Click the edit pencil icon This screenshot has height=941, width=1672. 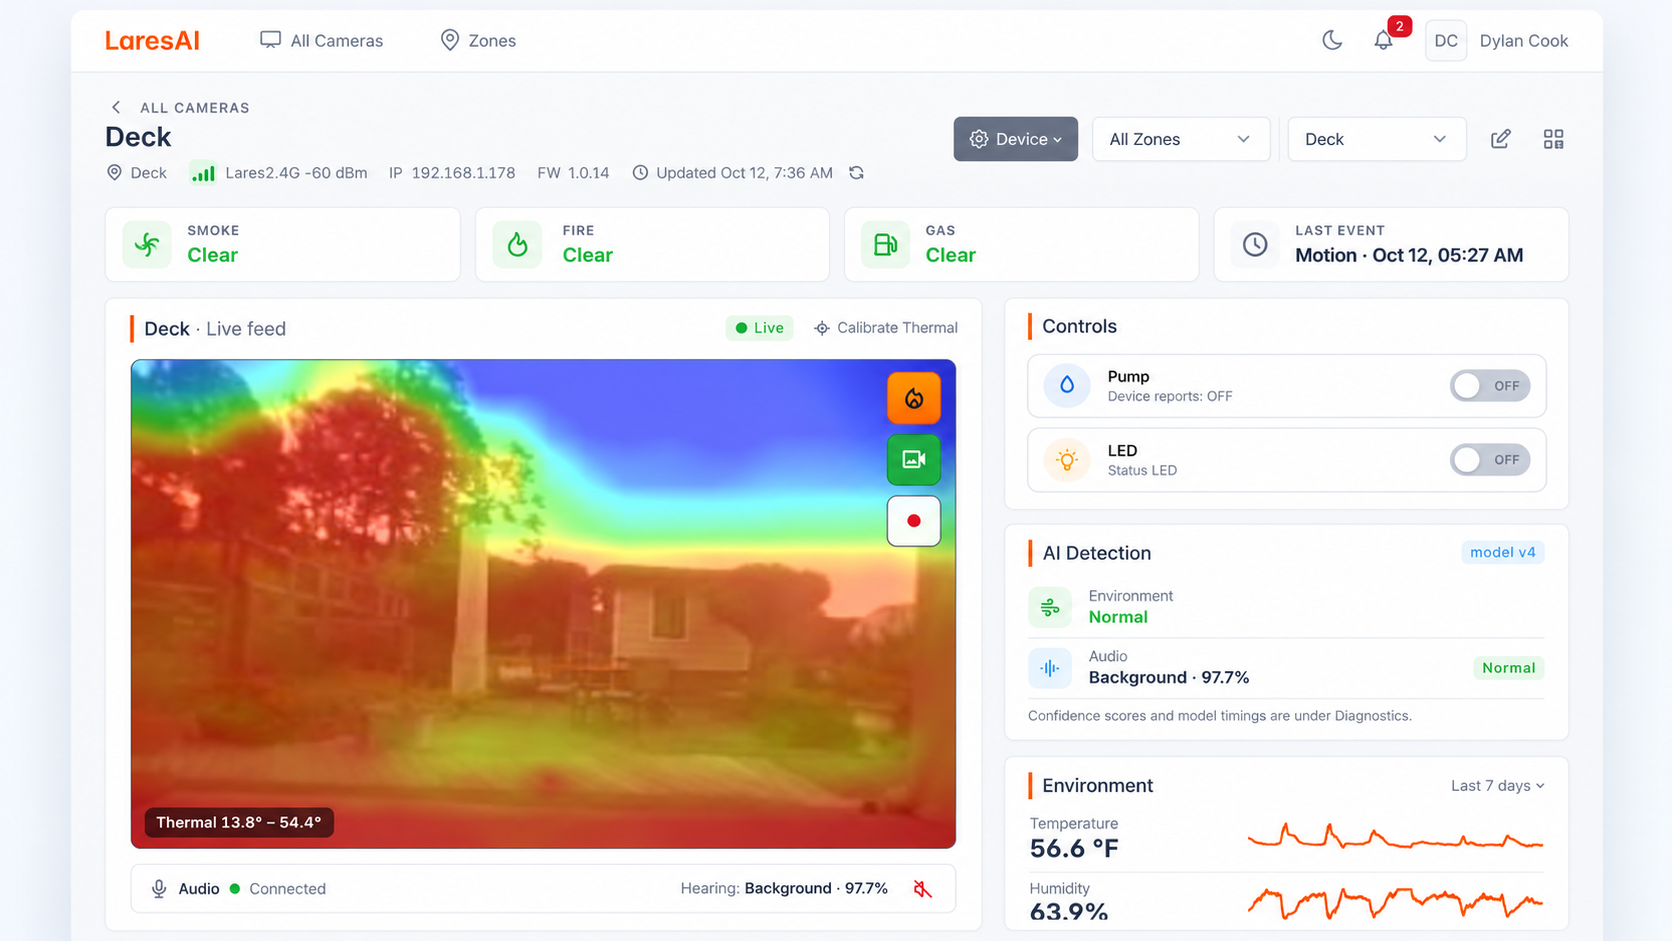point(1500,139)
